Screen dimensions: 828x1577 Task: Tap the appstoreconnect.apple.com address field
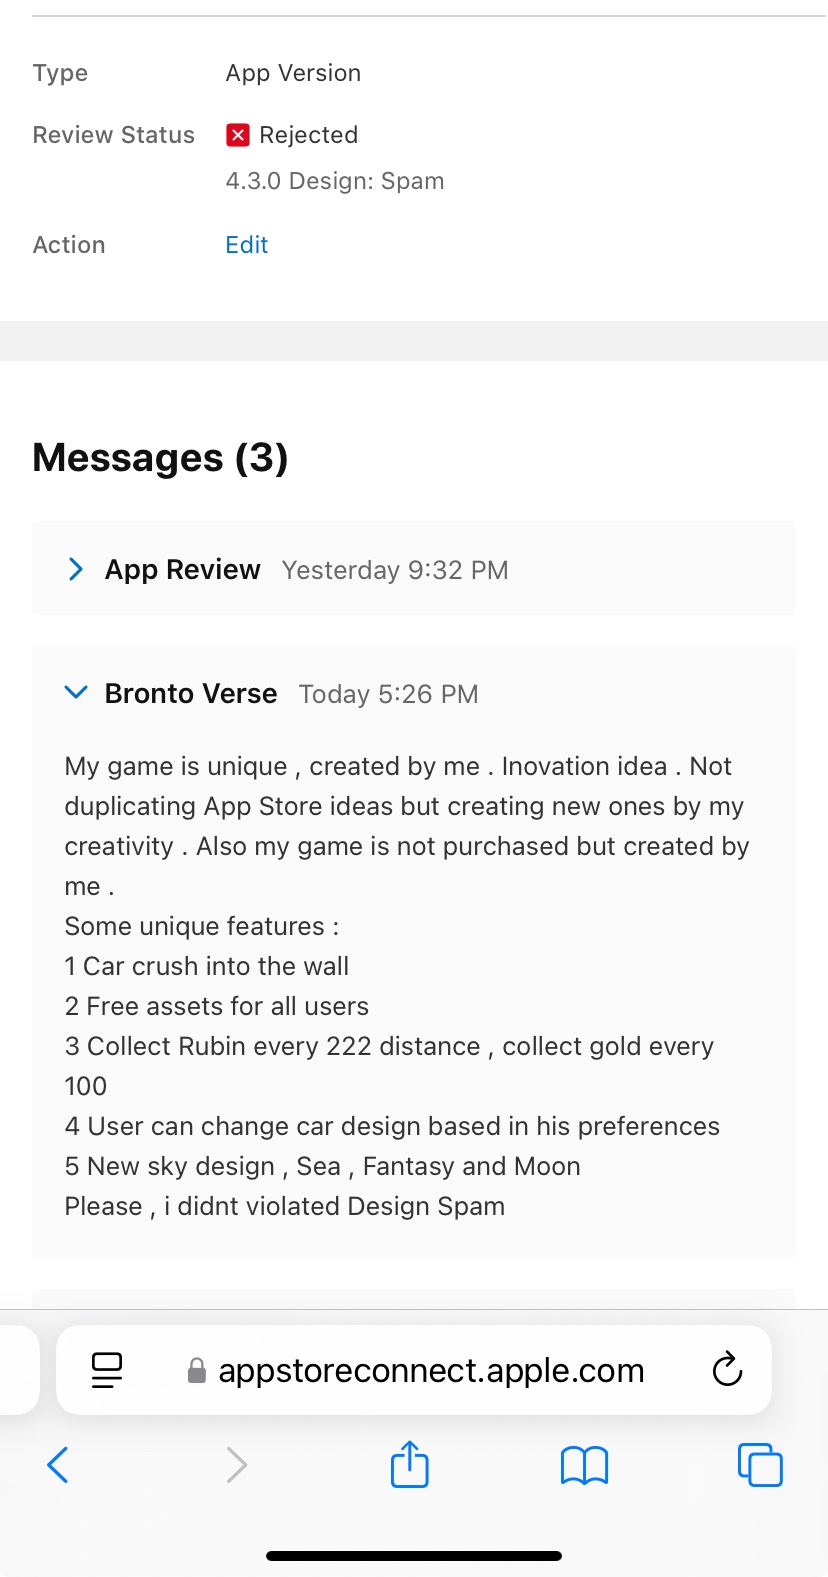[414, 1370]
